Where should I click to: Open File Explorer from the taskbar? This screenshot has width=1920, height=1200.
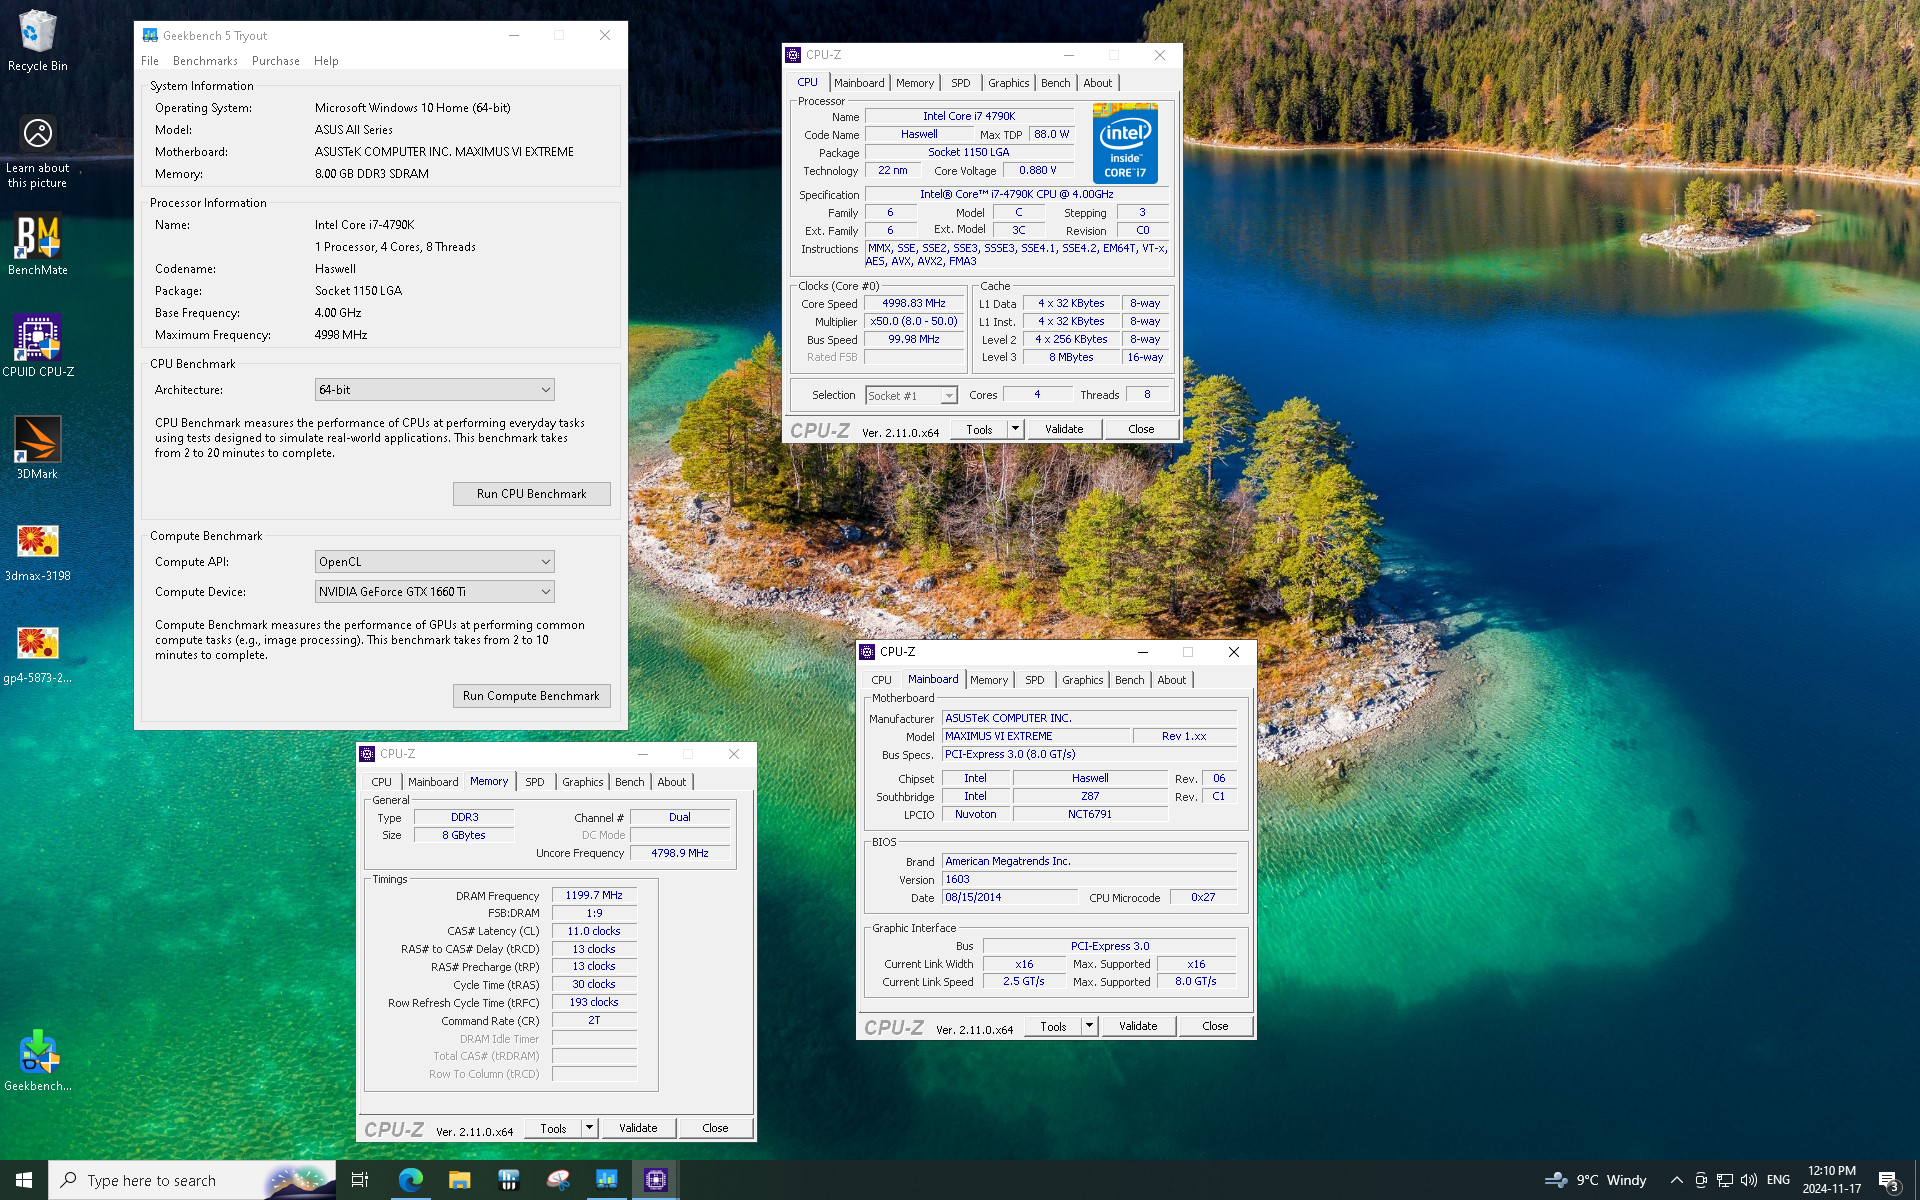pyautogui.click(x=459, y=1180)
